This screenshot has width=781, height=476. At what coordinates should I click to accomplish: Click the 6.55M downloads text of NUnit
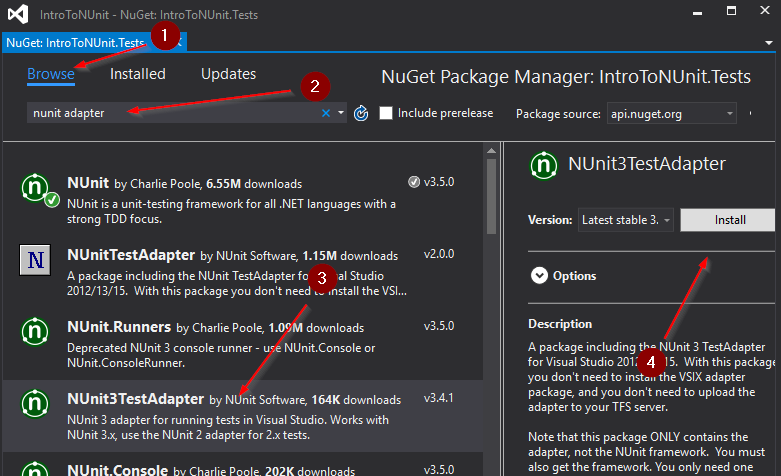pyautogui.click(x=254, y=184)
